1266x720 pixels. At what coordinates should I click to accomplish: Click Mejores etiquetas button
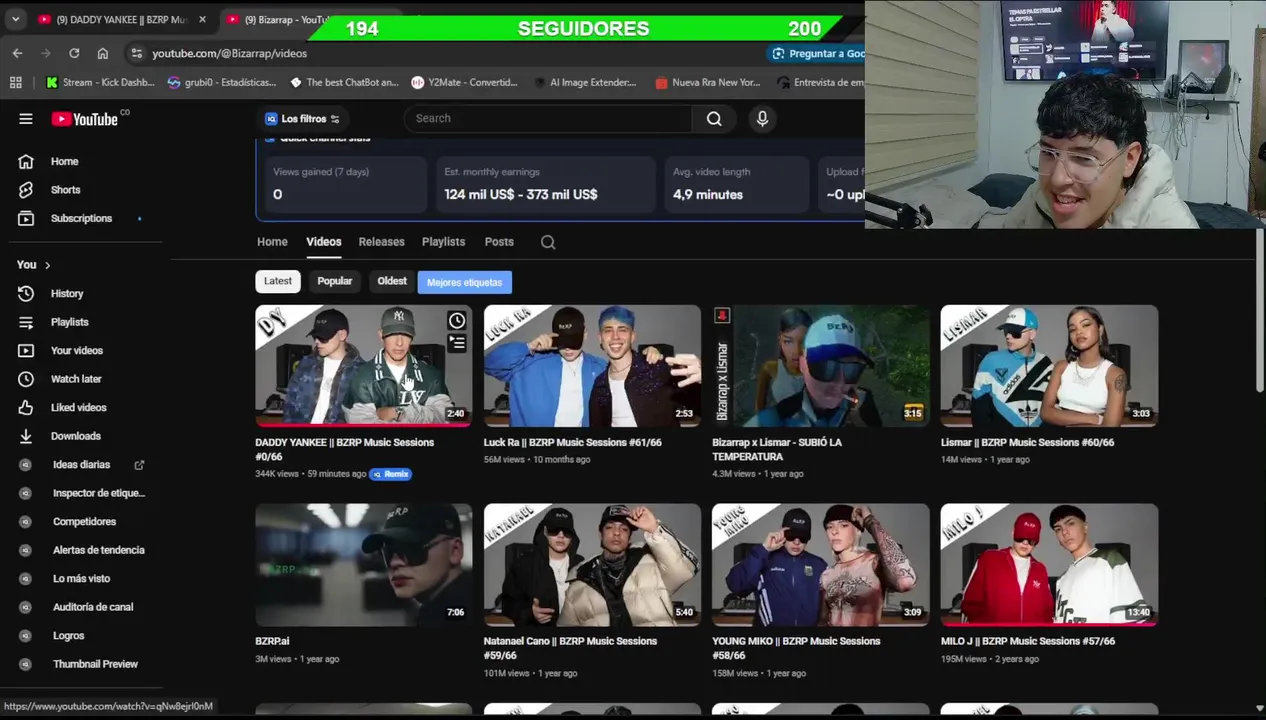tap(465, 282)
